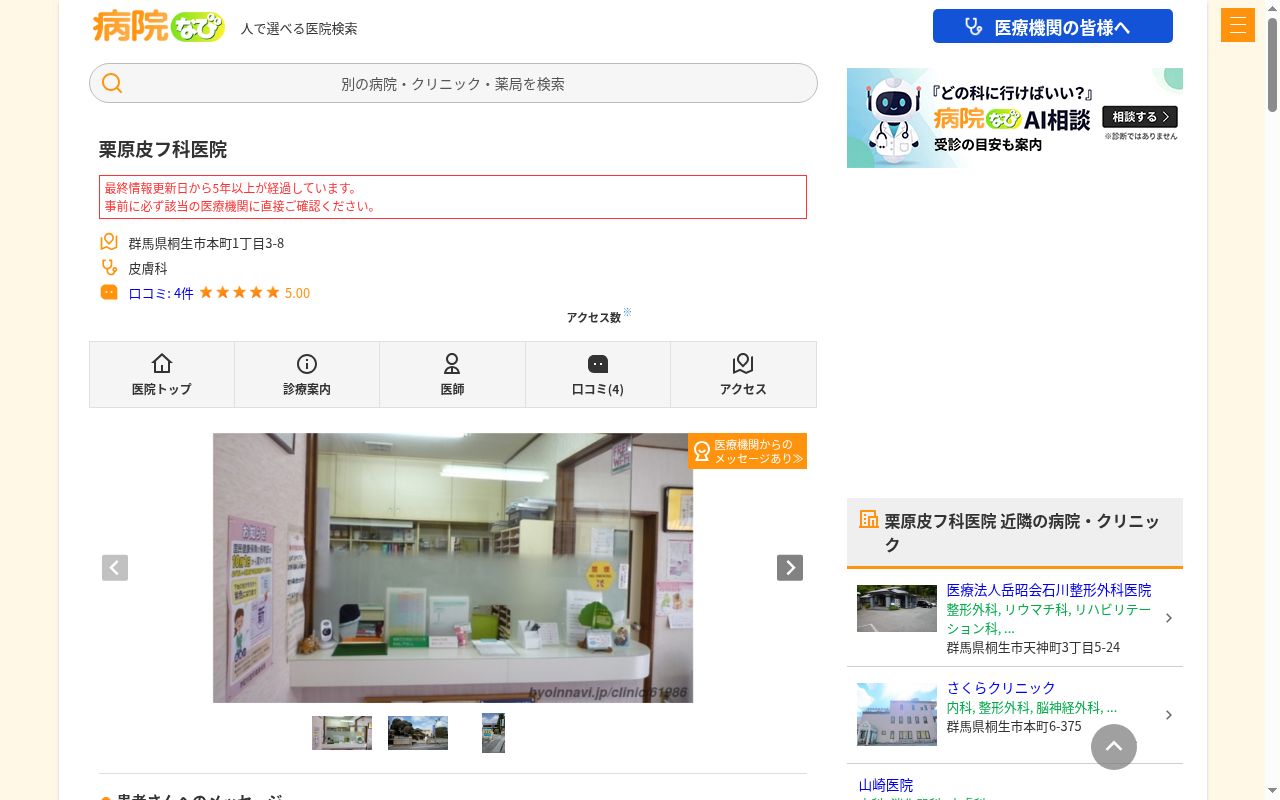Click the five-star rating 5.00
Screen dimensions: 1280x800
(x=254, y=293)
